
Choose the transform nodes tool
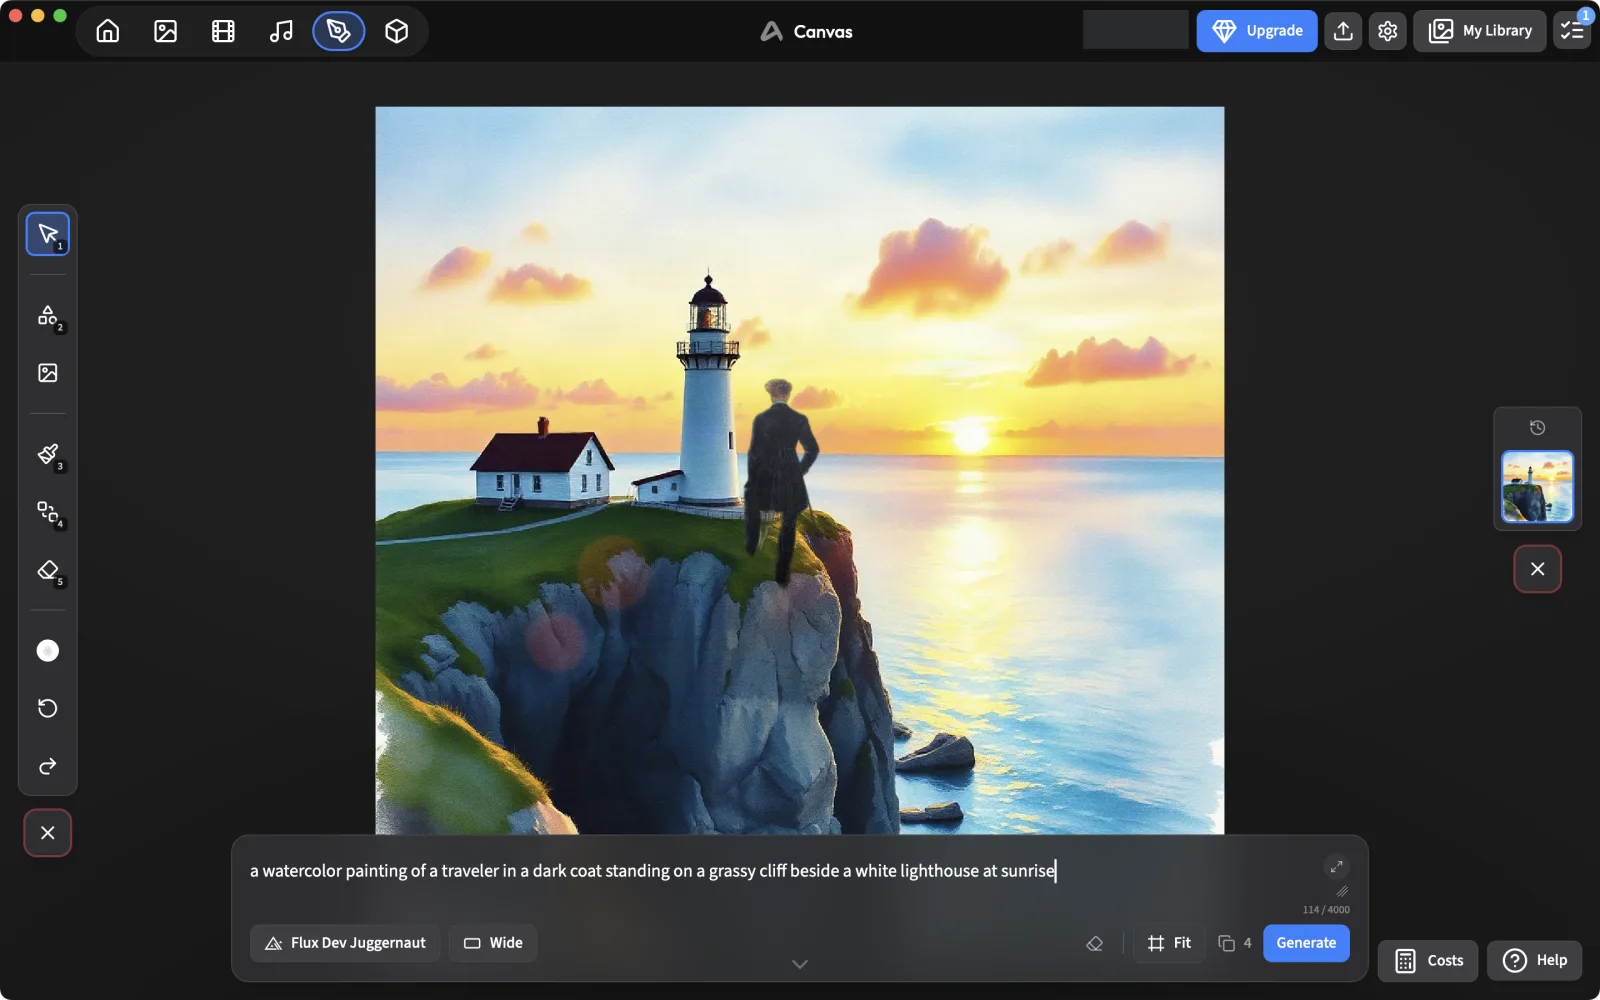click(48, 512)
